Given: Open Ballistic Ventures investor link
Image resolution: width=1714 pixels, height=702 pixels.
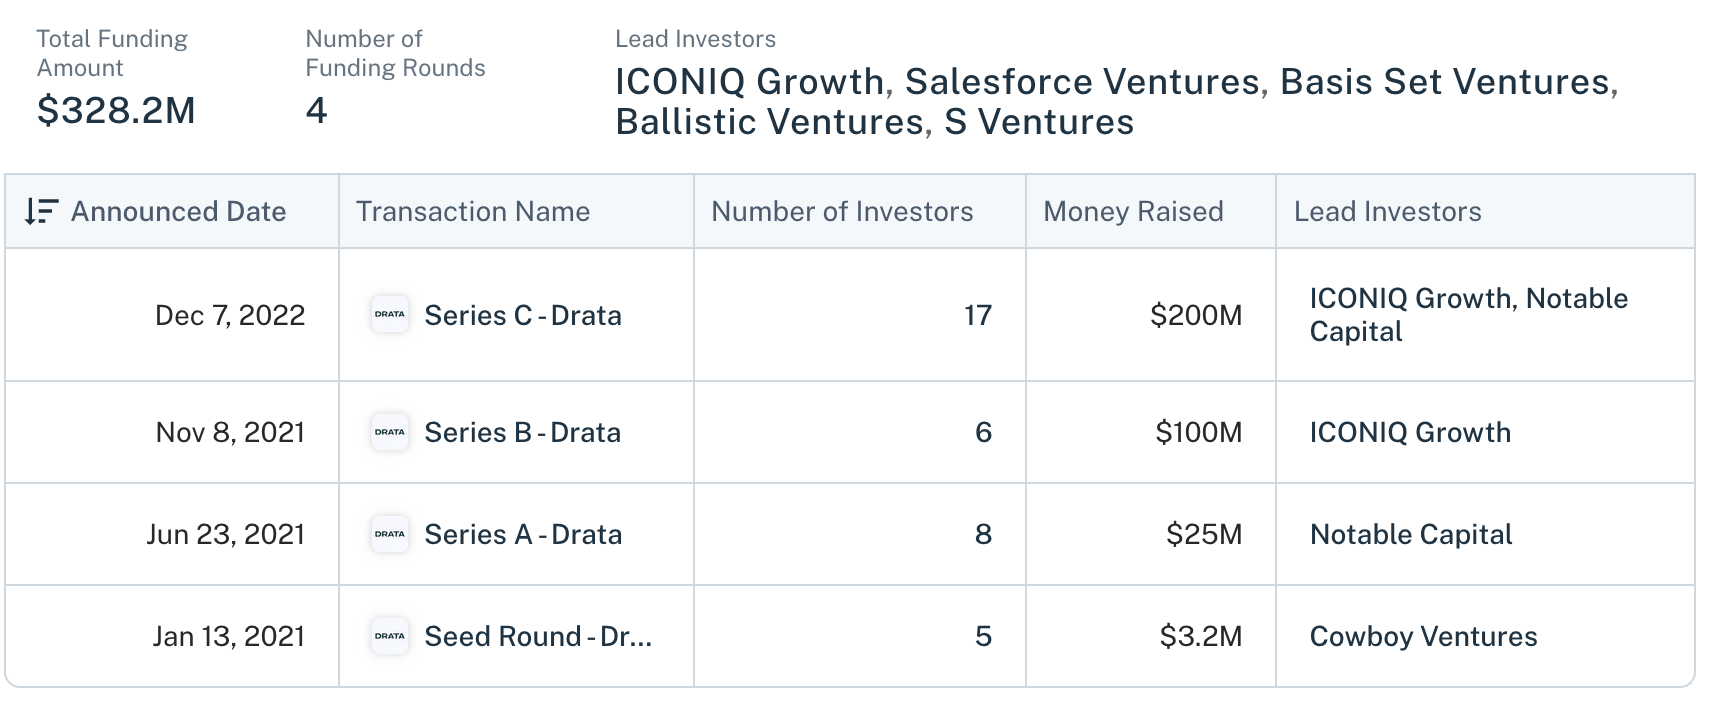Looking at the screenshot, I should coord(769,122).
